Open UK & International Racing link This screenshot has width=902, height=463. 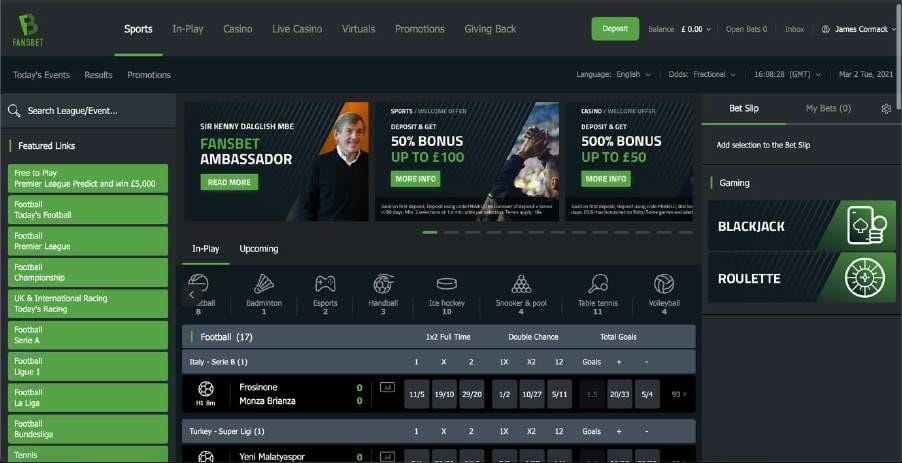(x=88, y=304)
